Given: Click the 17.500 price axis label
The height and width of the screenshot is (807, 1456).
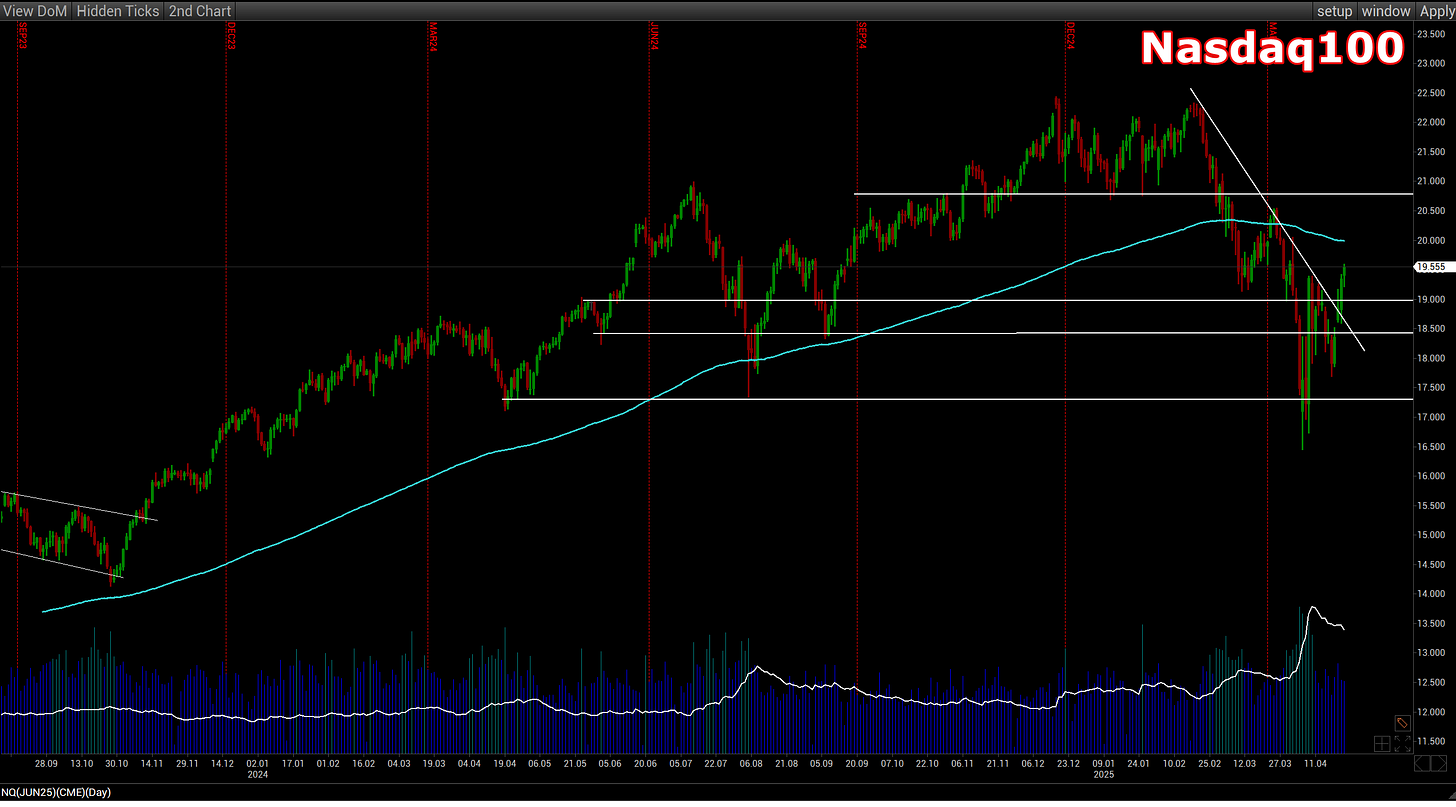Looking at the screenshot, I should (x=1433, y=387).
